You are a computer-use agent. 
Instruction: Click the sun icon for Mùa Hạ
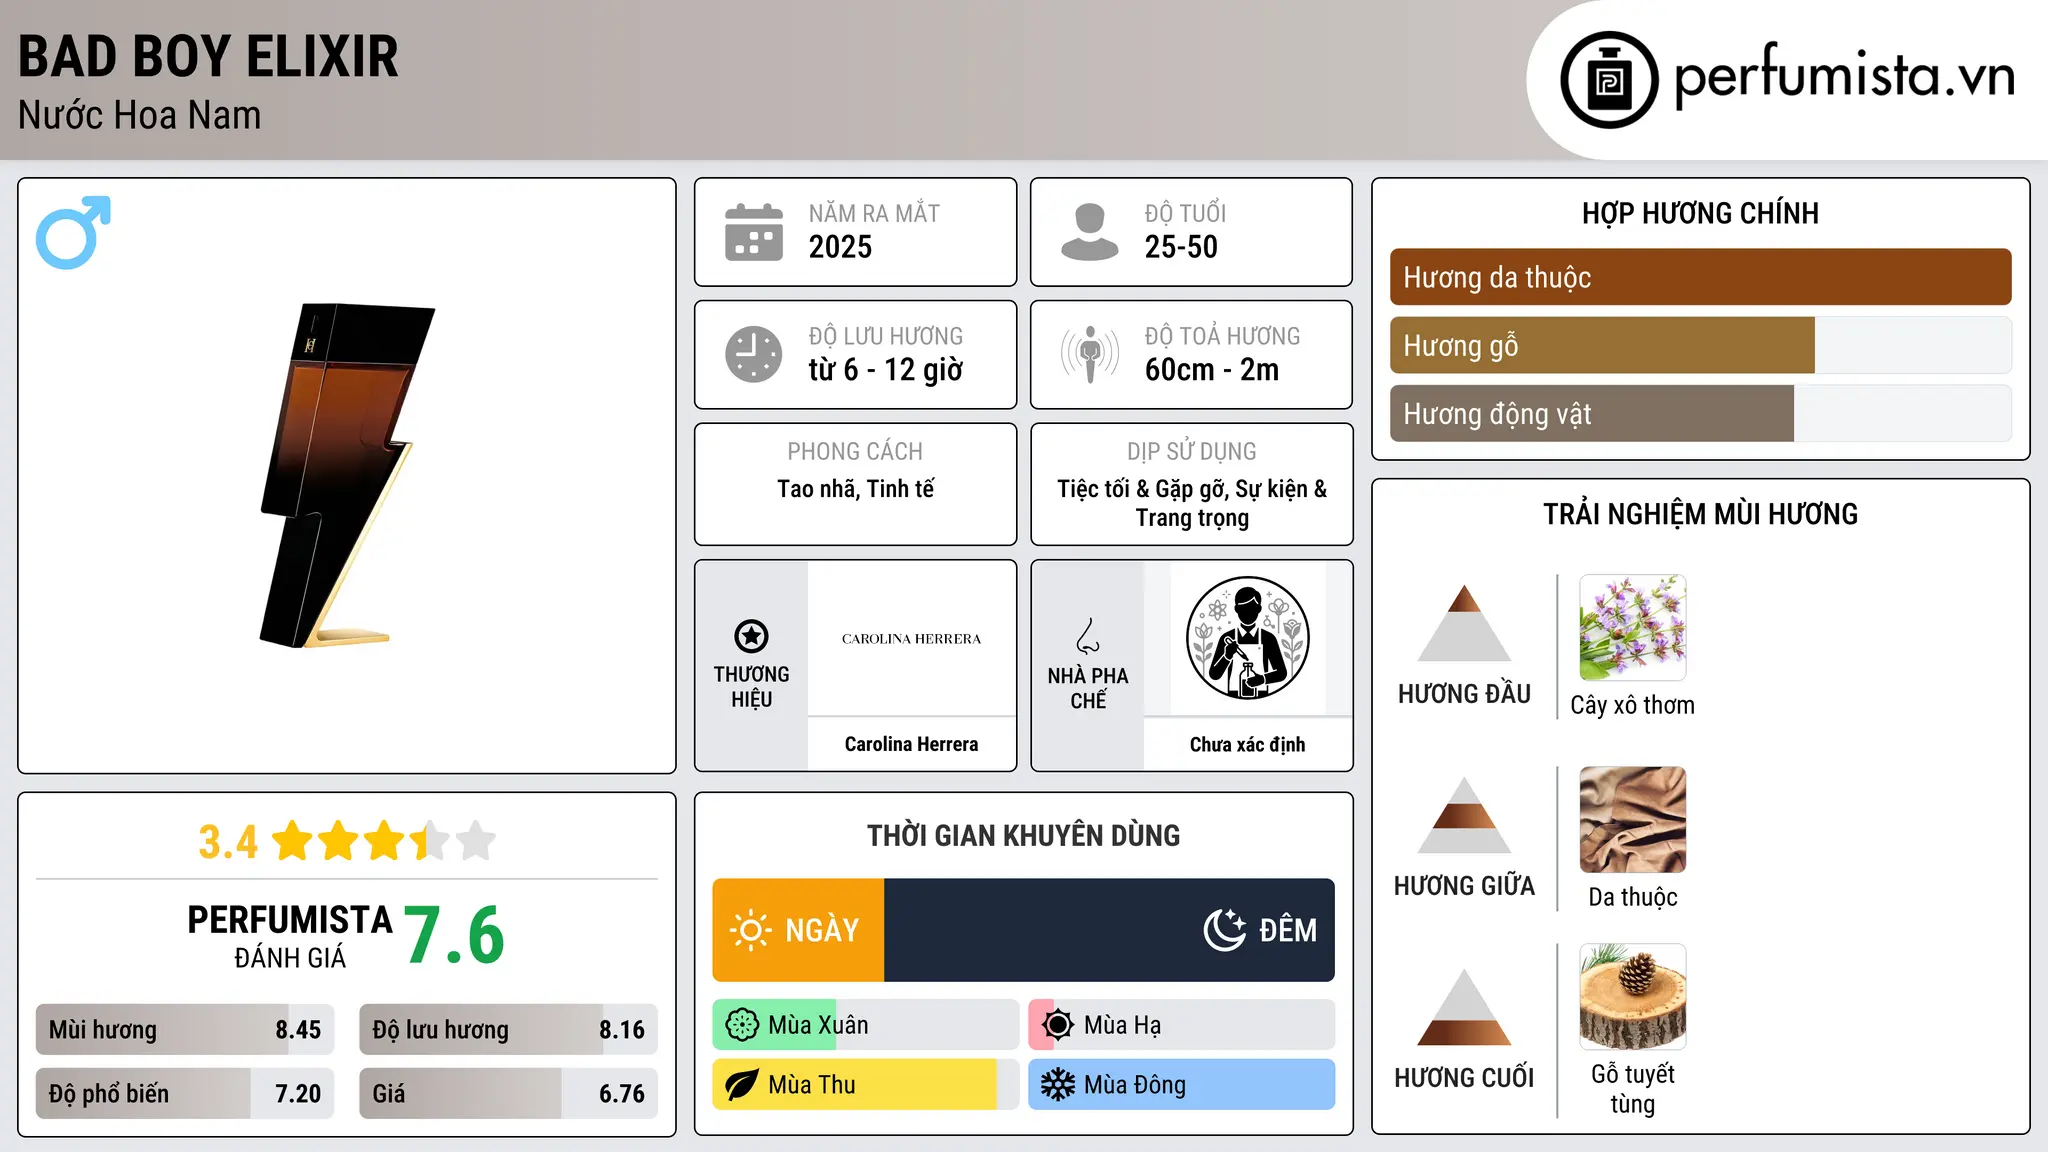click(1058, 1025)
